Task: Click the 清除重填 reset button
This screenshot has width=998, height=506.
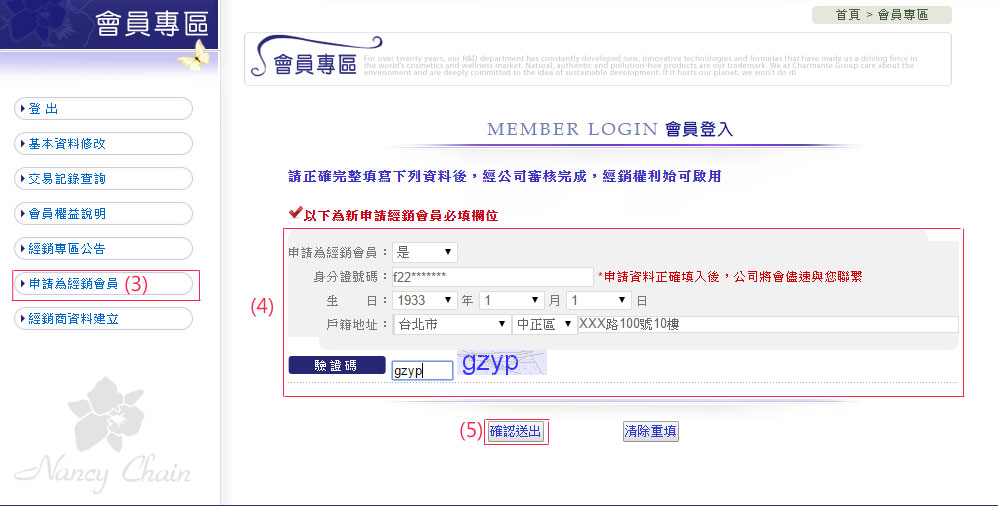Action: click(x=650, y=432)
